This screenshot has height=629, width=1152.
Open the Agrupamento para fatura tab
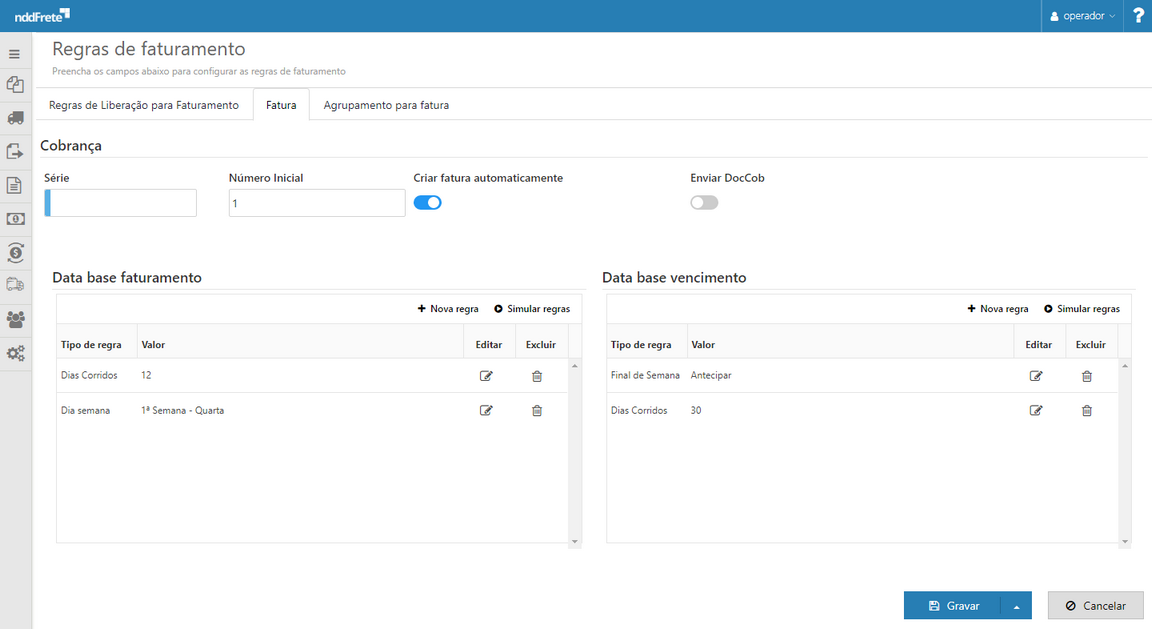386,105
